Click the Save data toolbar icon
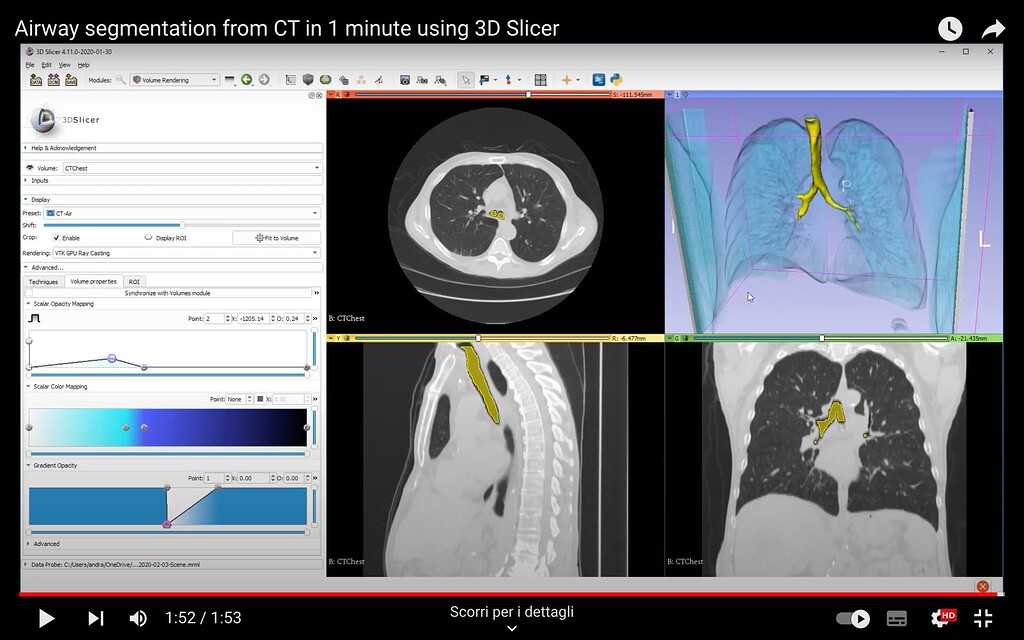The width and height of the screenshot is (1024, 640). click(73, 79)
